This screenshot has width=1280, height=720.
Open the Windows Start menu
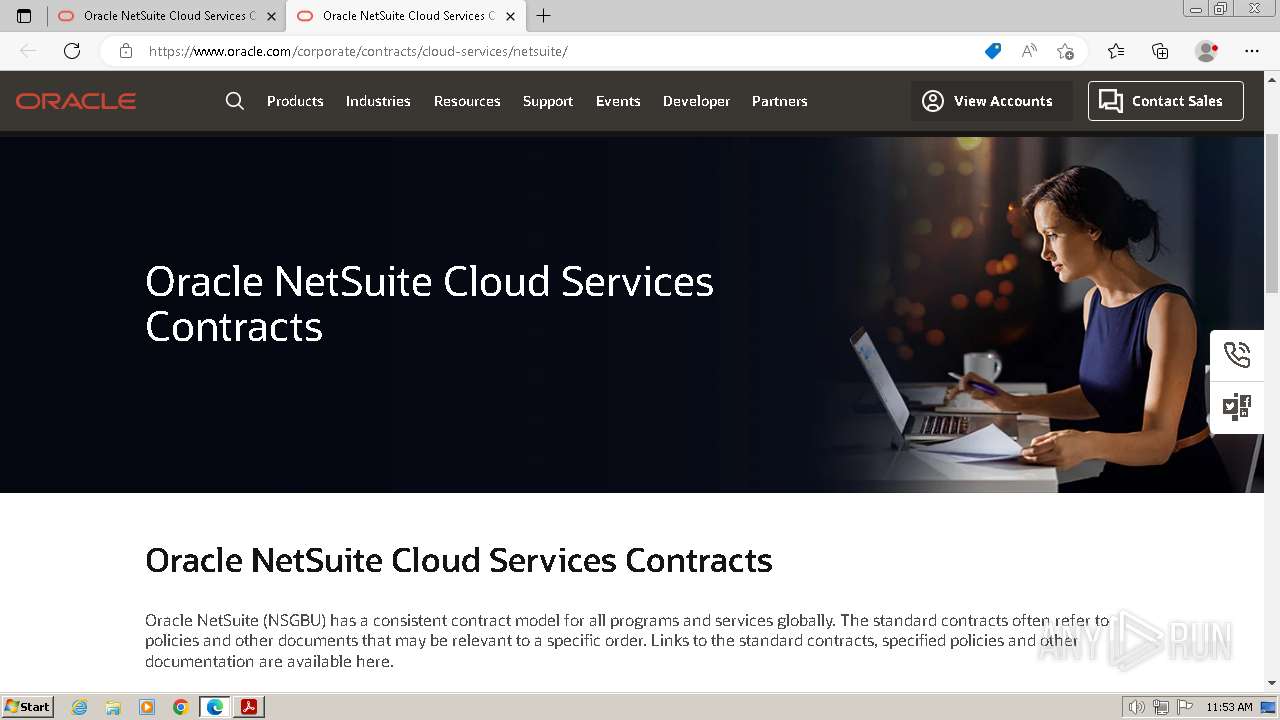(27, 707)
